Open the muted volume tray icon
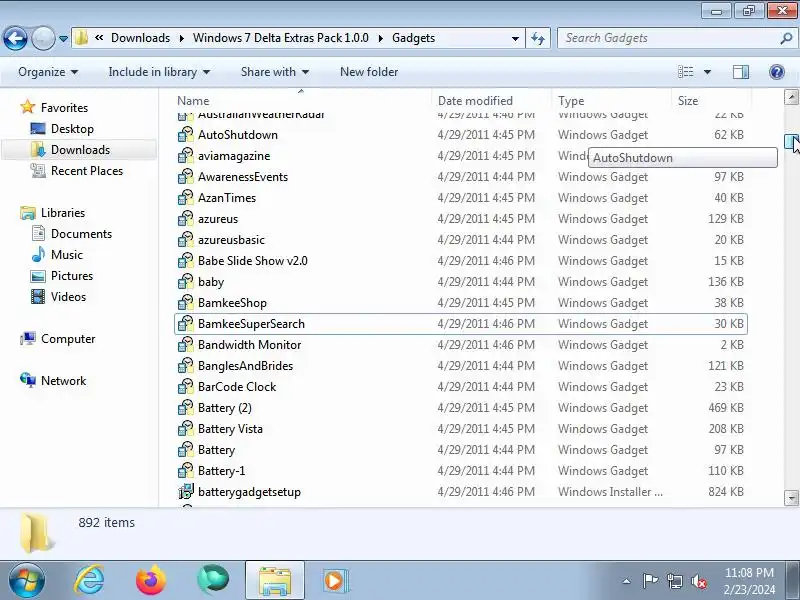 click(x=698, y=581)
